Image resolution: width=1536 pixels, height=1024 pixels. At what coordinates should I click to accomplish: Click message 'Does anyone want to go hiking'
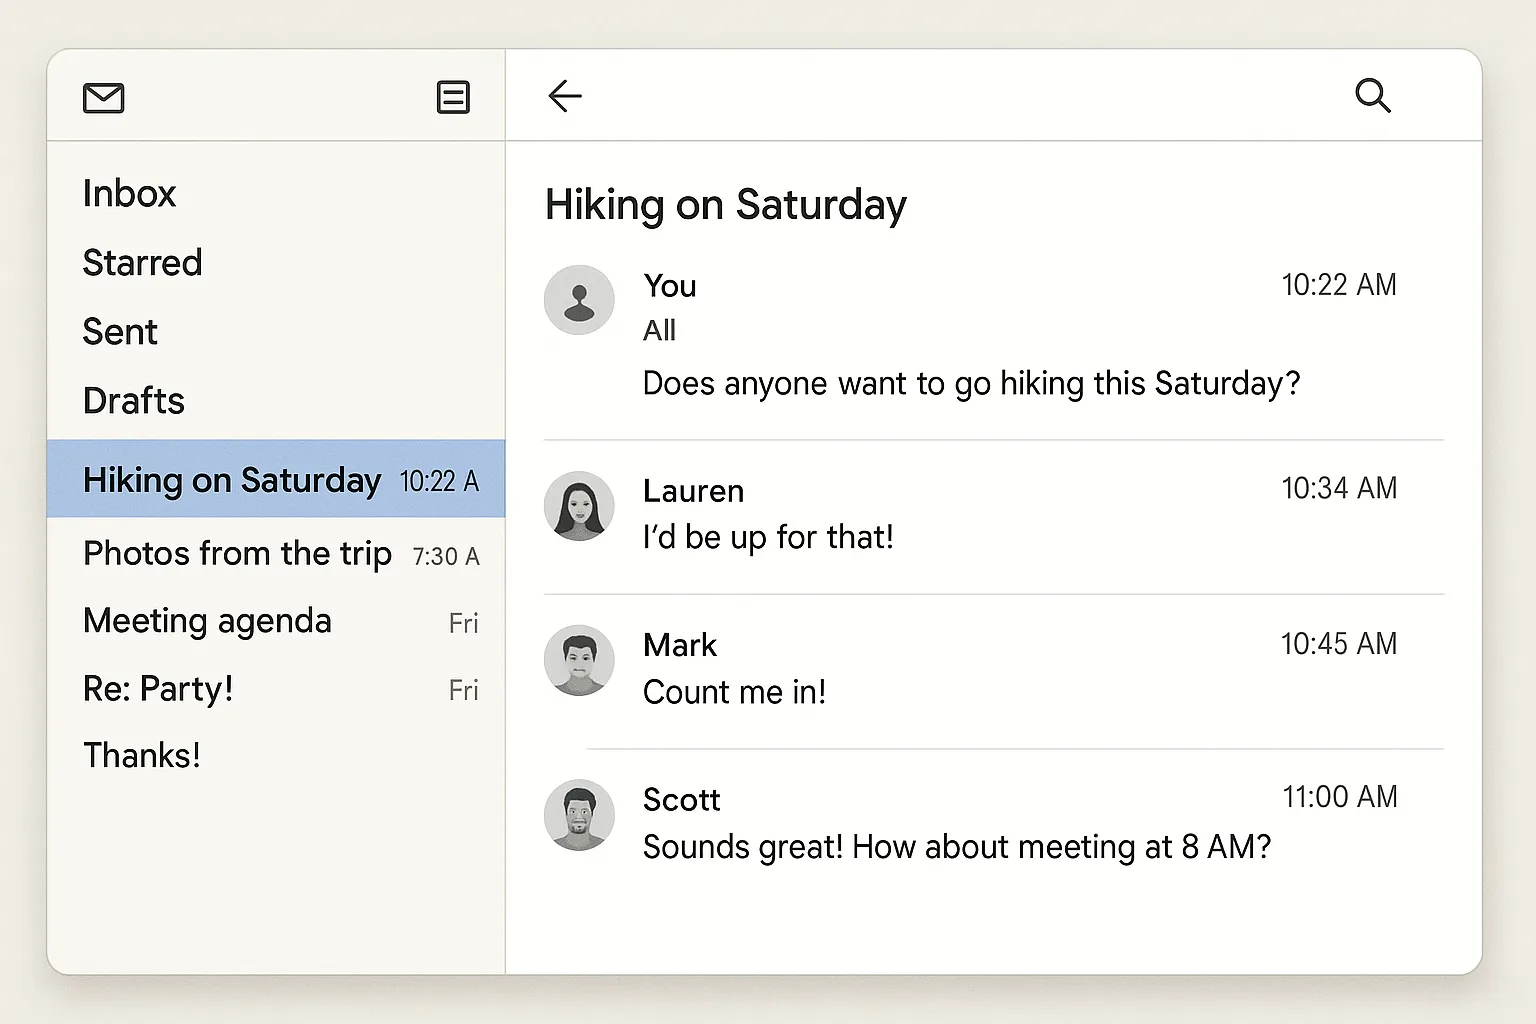pyautogui.click(x=971, y=384)
